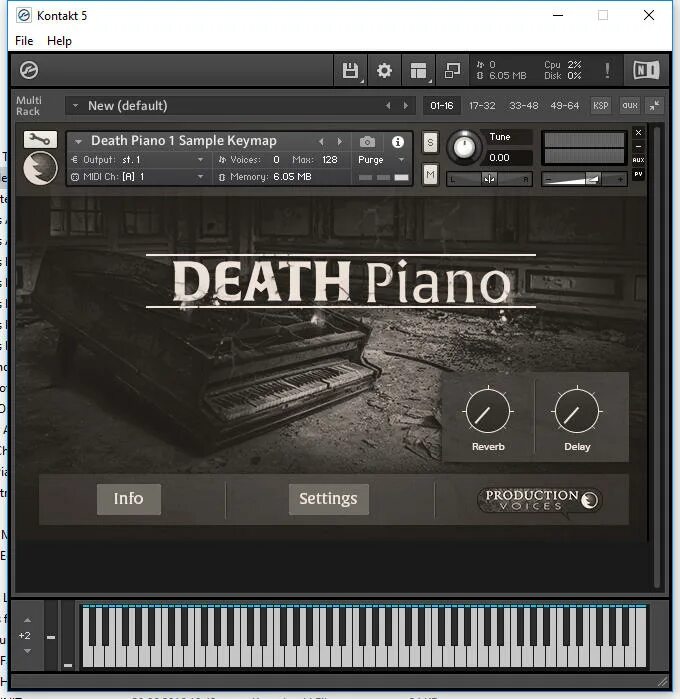Viewport: 680px width, 699px height.
Task: Click the Native Instruments NI logo
Action: pos(646,70)
